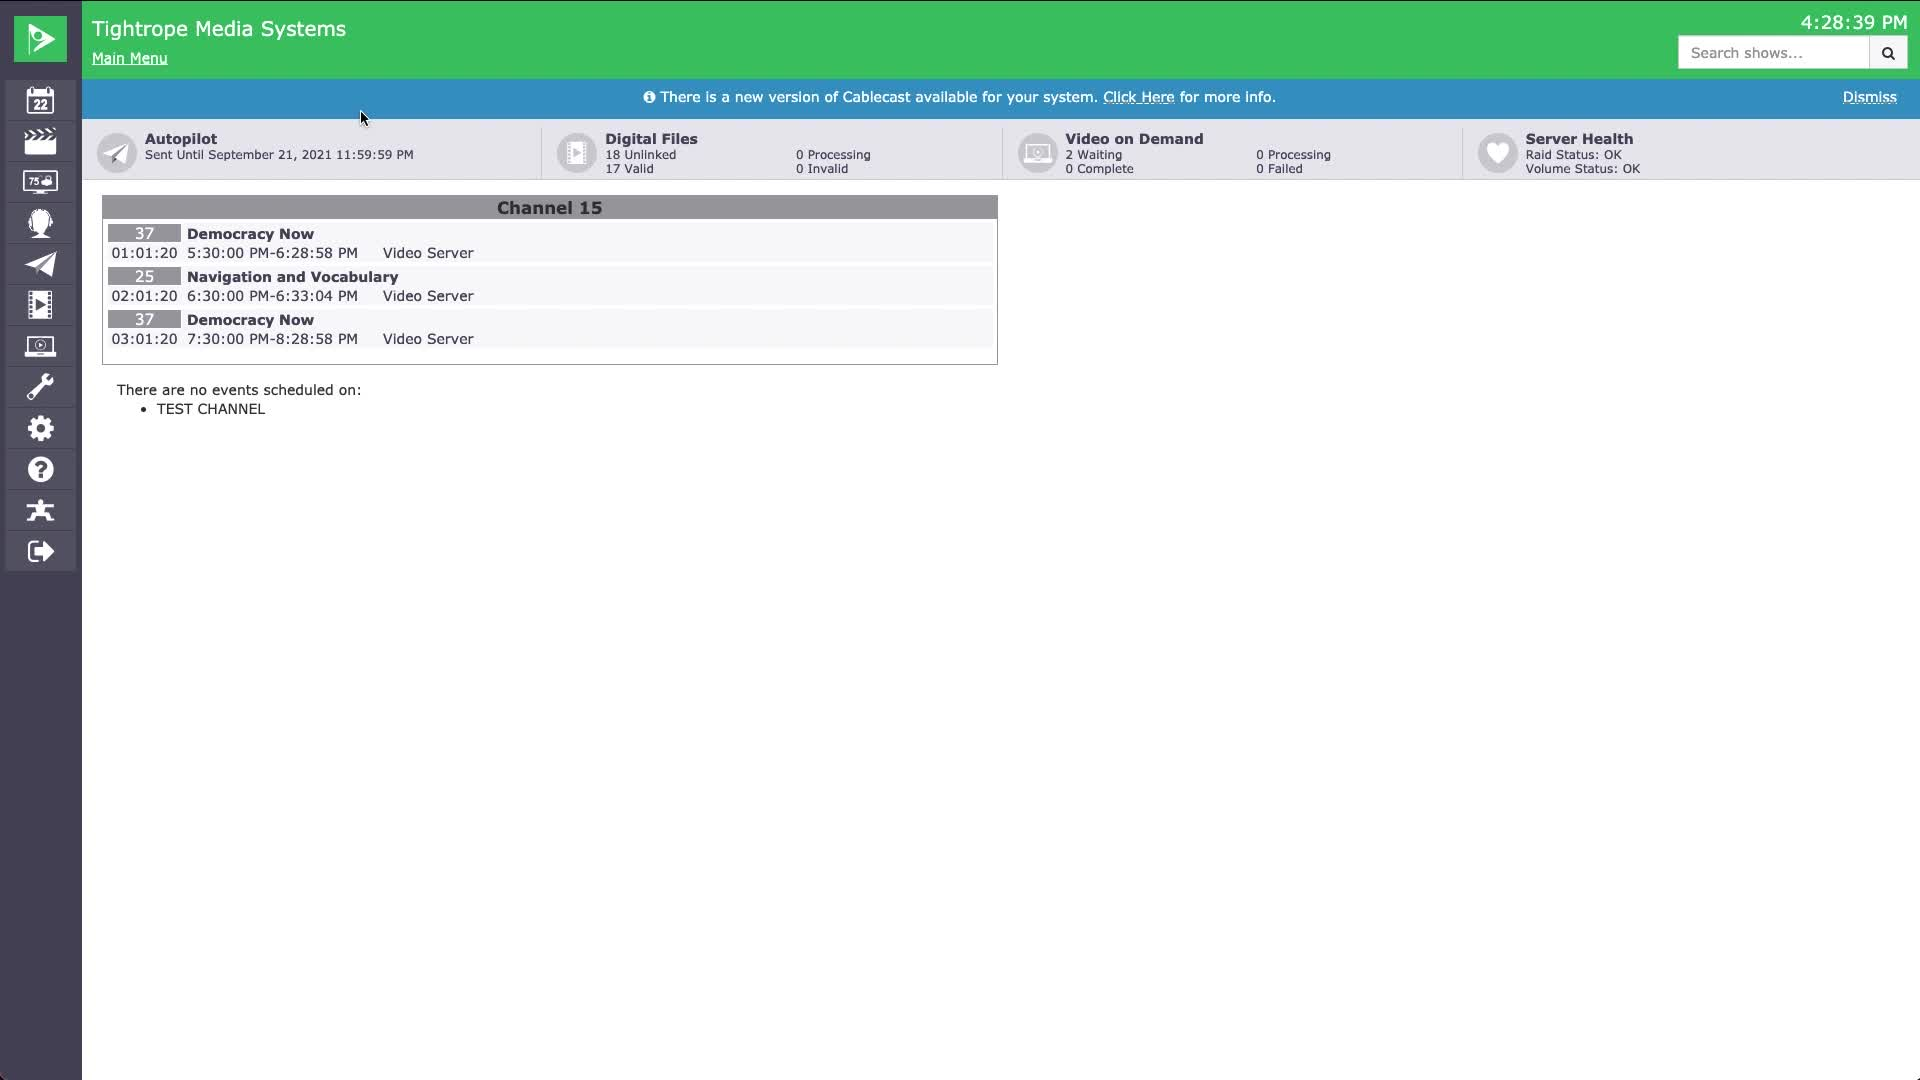Screen dimensions: 1920x1080
Task: Click the Autopilot status plane icon
Action: 117,153
